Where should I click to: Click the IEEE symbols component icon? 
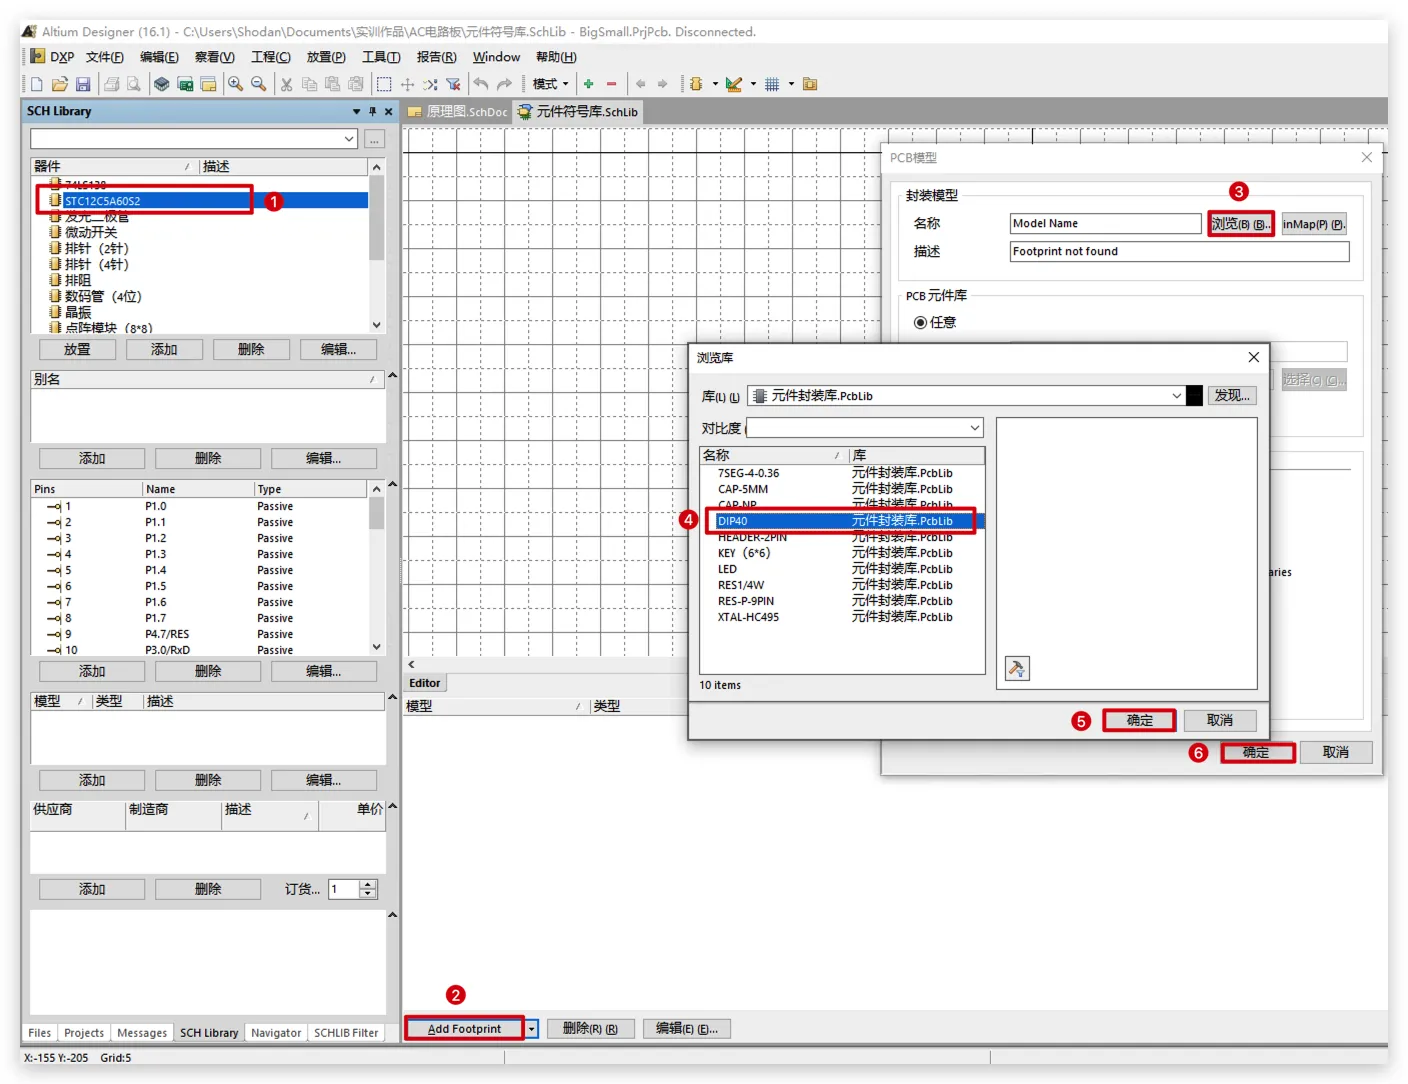coord(696,84)
